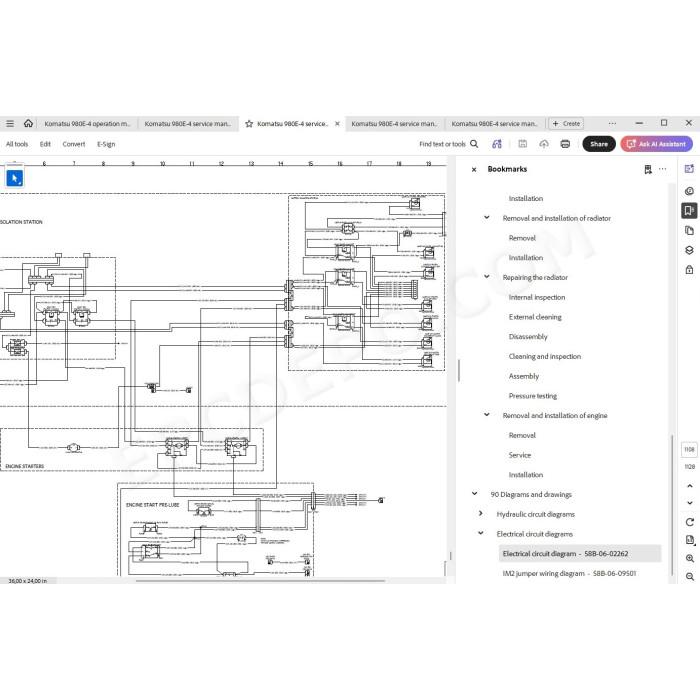Collapse Removal and installation of radiator
The height and width of the screenshot is (700, 700).
[487, 217]
